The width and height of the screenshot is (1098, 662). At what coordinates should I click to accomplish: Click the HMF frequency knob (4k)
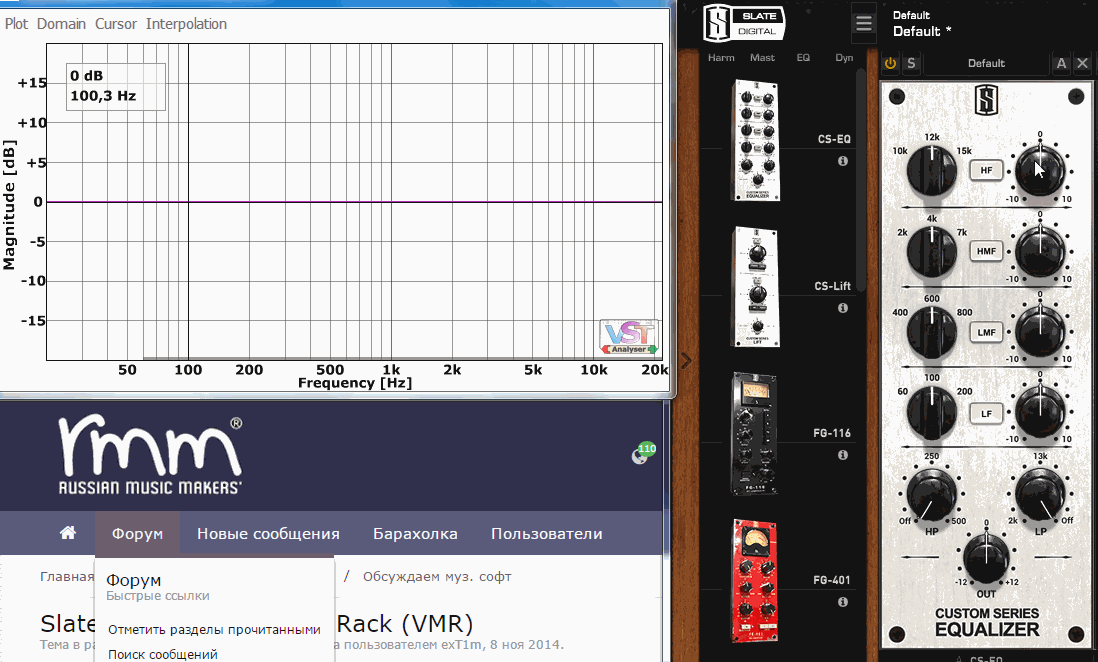pyautogui.click(x=932, y=251)
